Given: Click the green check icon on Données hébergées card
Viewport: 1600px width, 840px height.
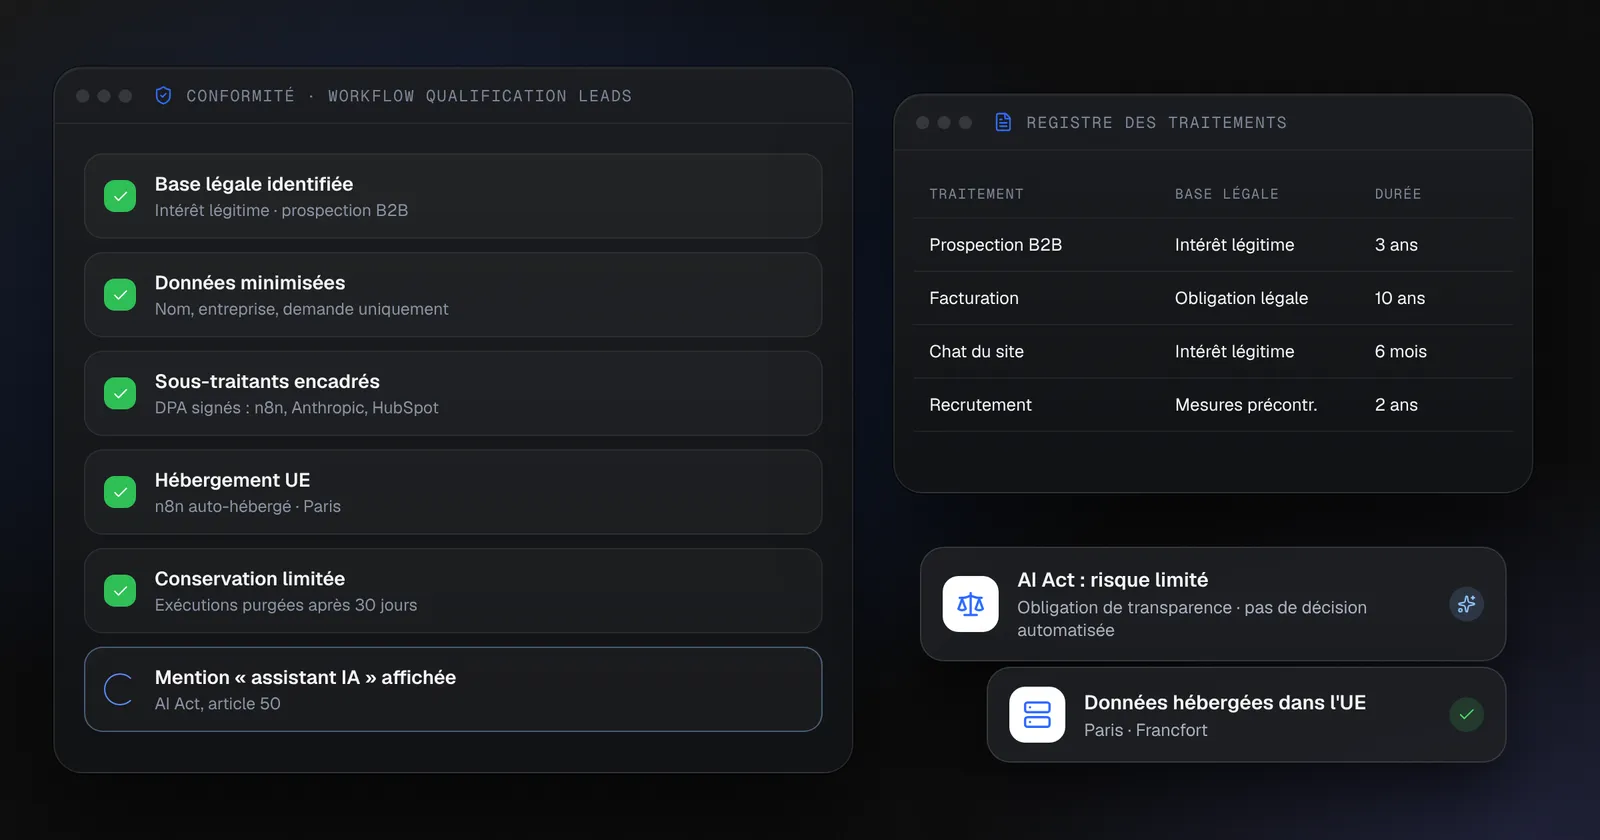Looking at the screenshot, I should 1466,715.
